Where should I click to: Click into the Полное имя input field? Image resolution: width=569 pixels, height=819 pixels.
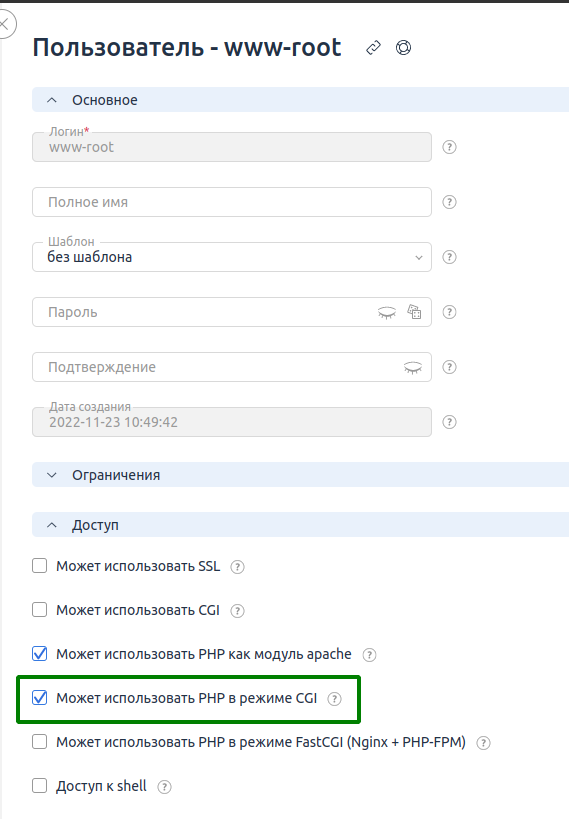point(232,202)
